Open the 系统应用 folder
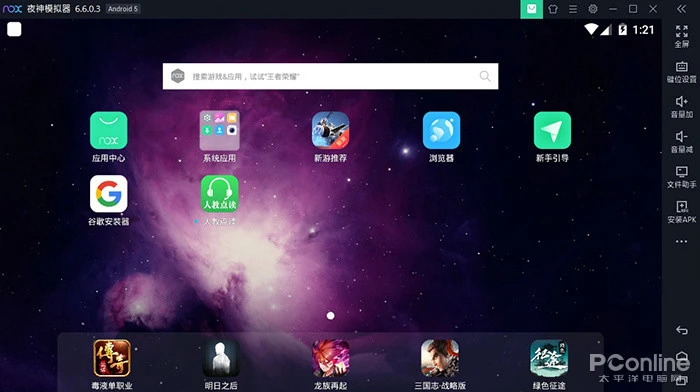Viewport: 700px width, 392px height. 219,130
